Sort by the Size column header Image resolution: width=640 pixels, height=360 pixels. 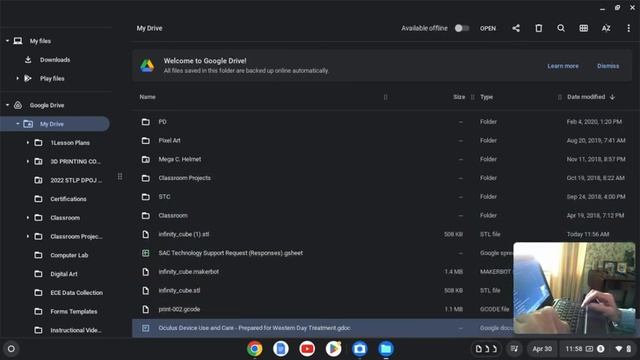(459, 97)
